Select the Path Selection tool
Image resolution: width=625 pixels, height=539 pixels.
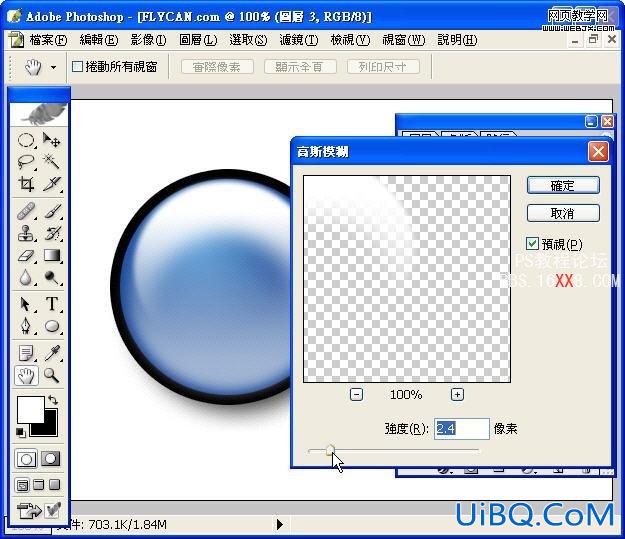pos(26,304)
